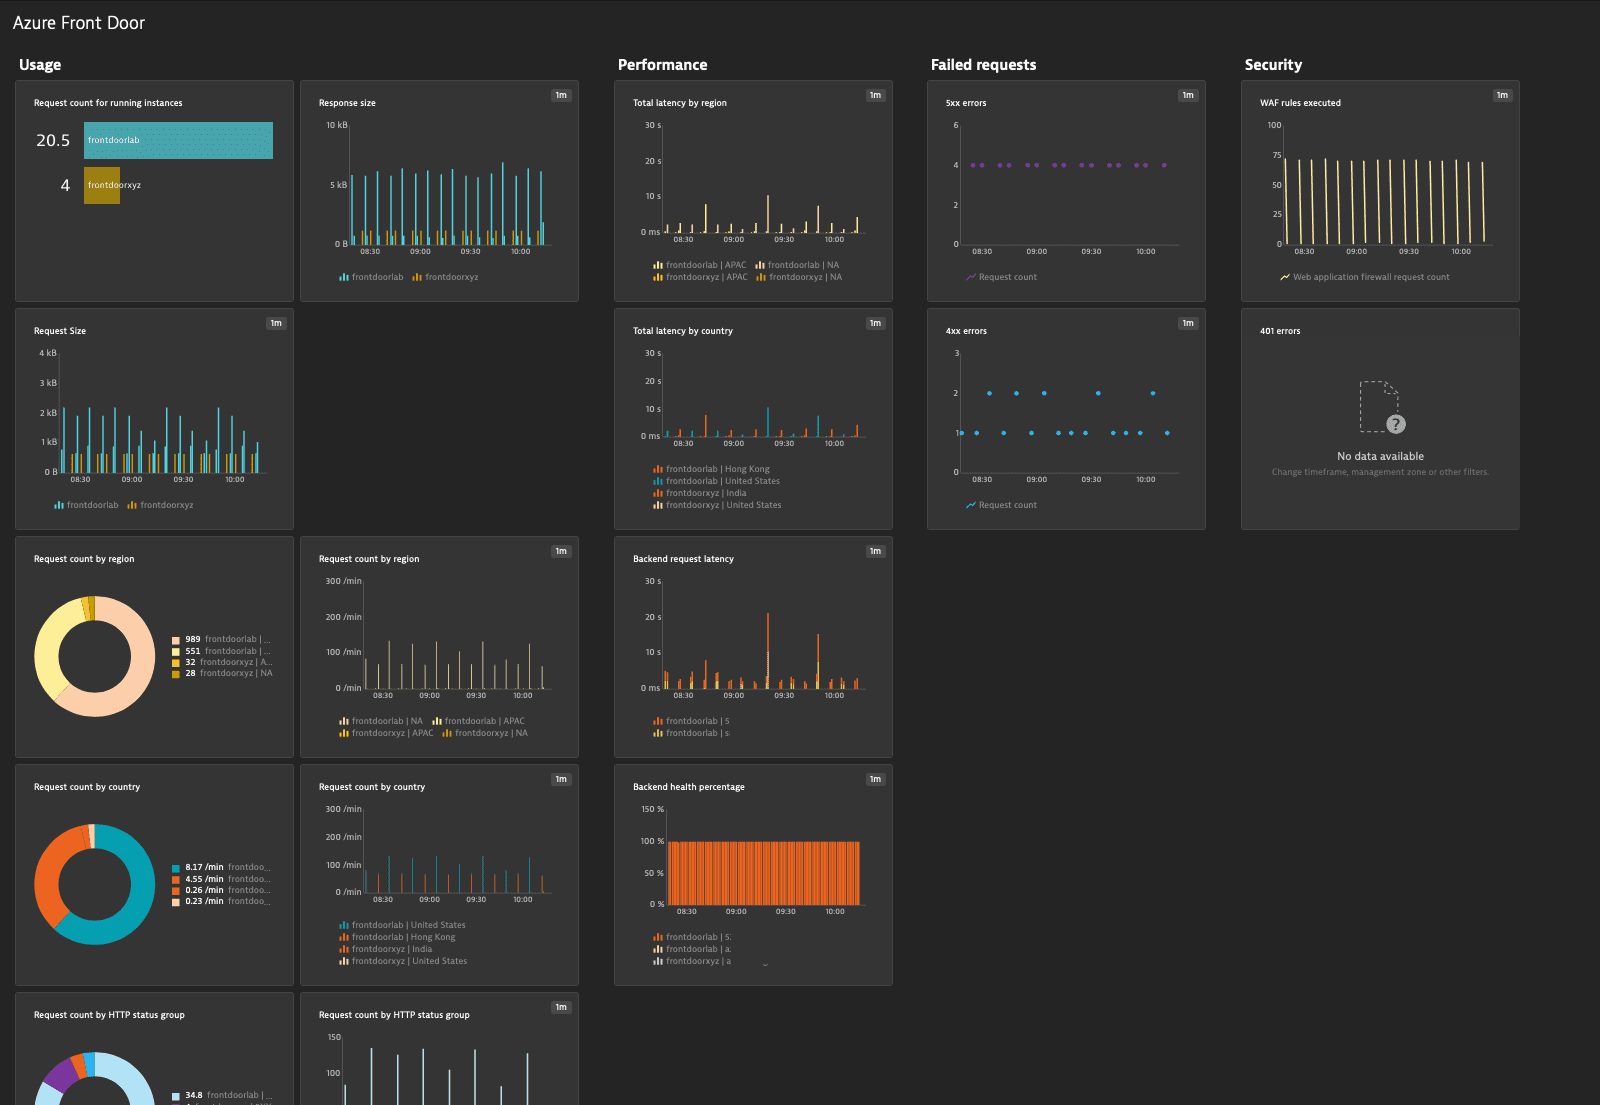Toggle frontdoorxyz legend in Request Size tile
The width and height of the screenshot is (1600, 1105).
pyautogui.click(x=160, y=505)
